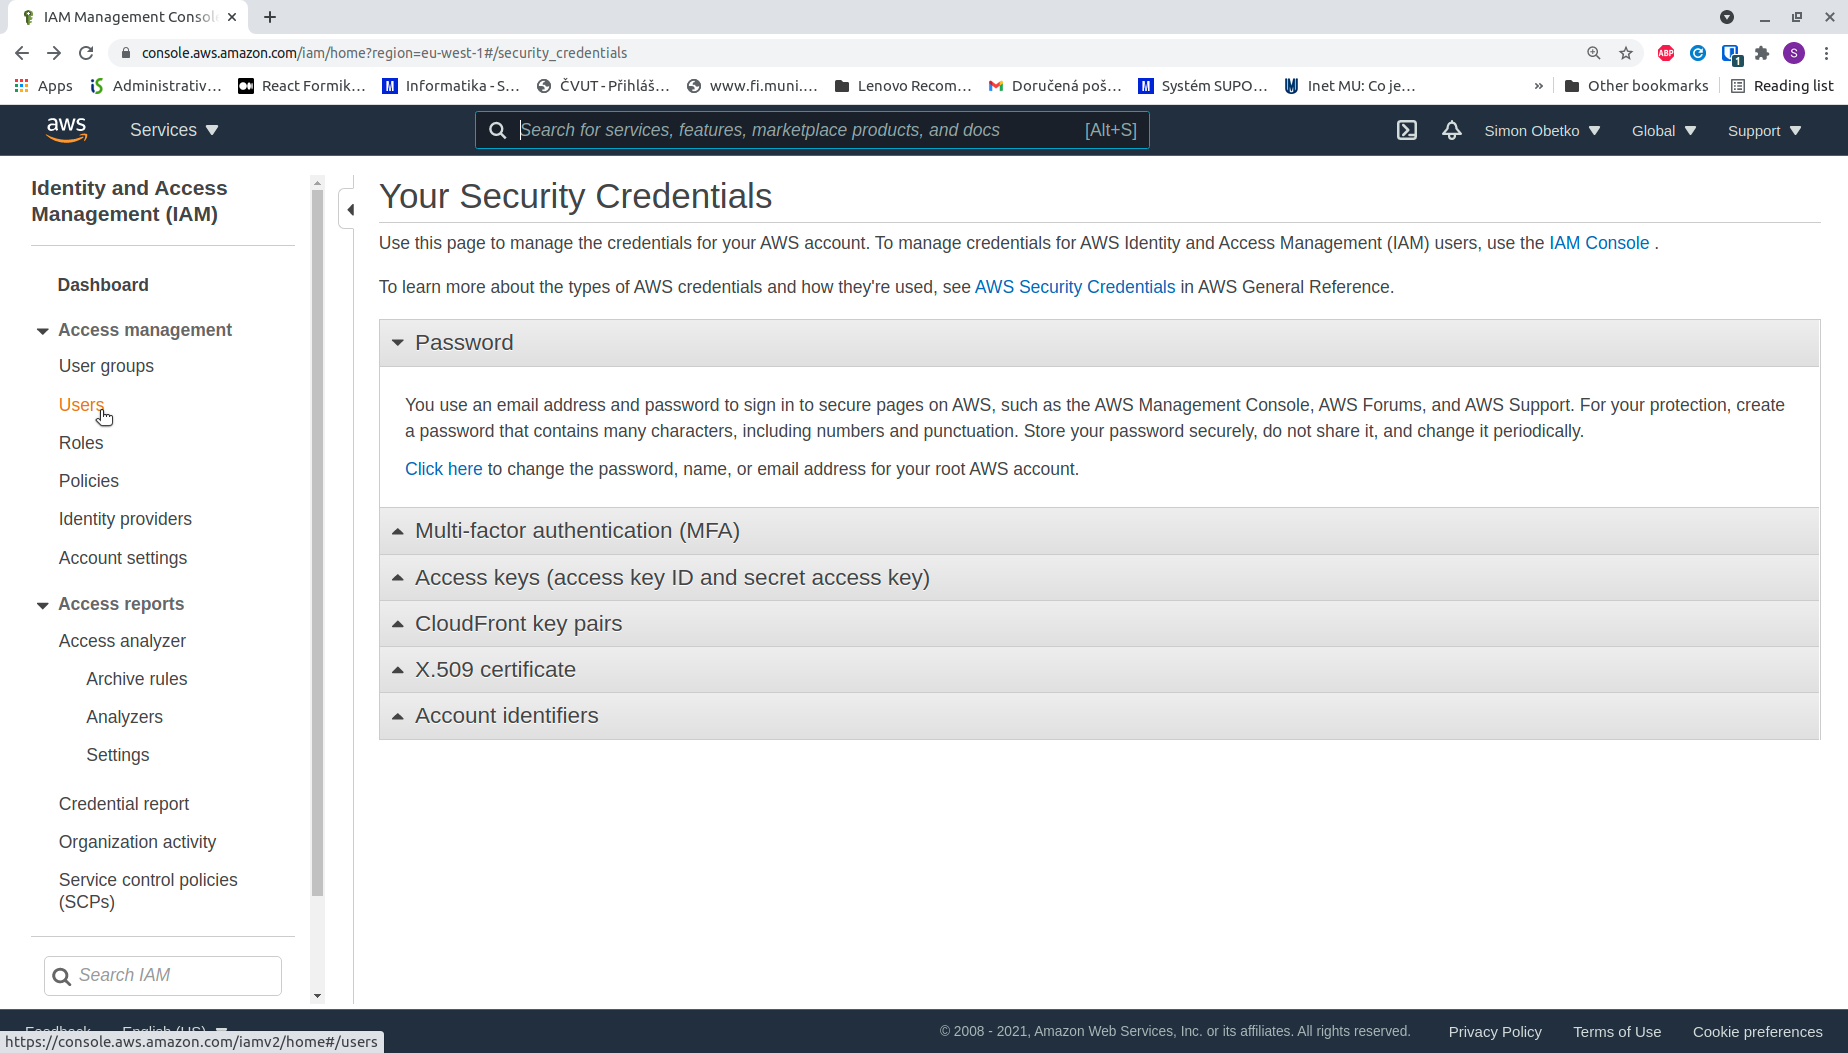
Task: Collapse the IAM side navigation panel arrow
Action: coord(350,209)
